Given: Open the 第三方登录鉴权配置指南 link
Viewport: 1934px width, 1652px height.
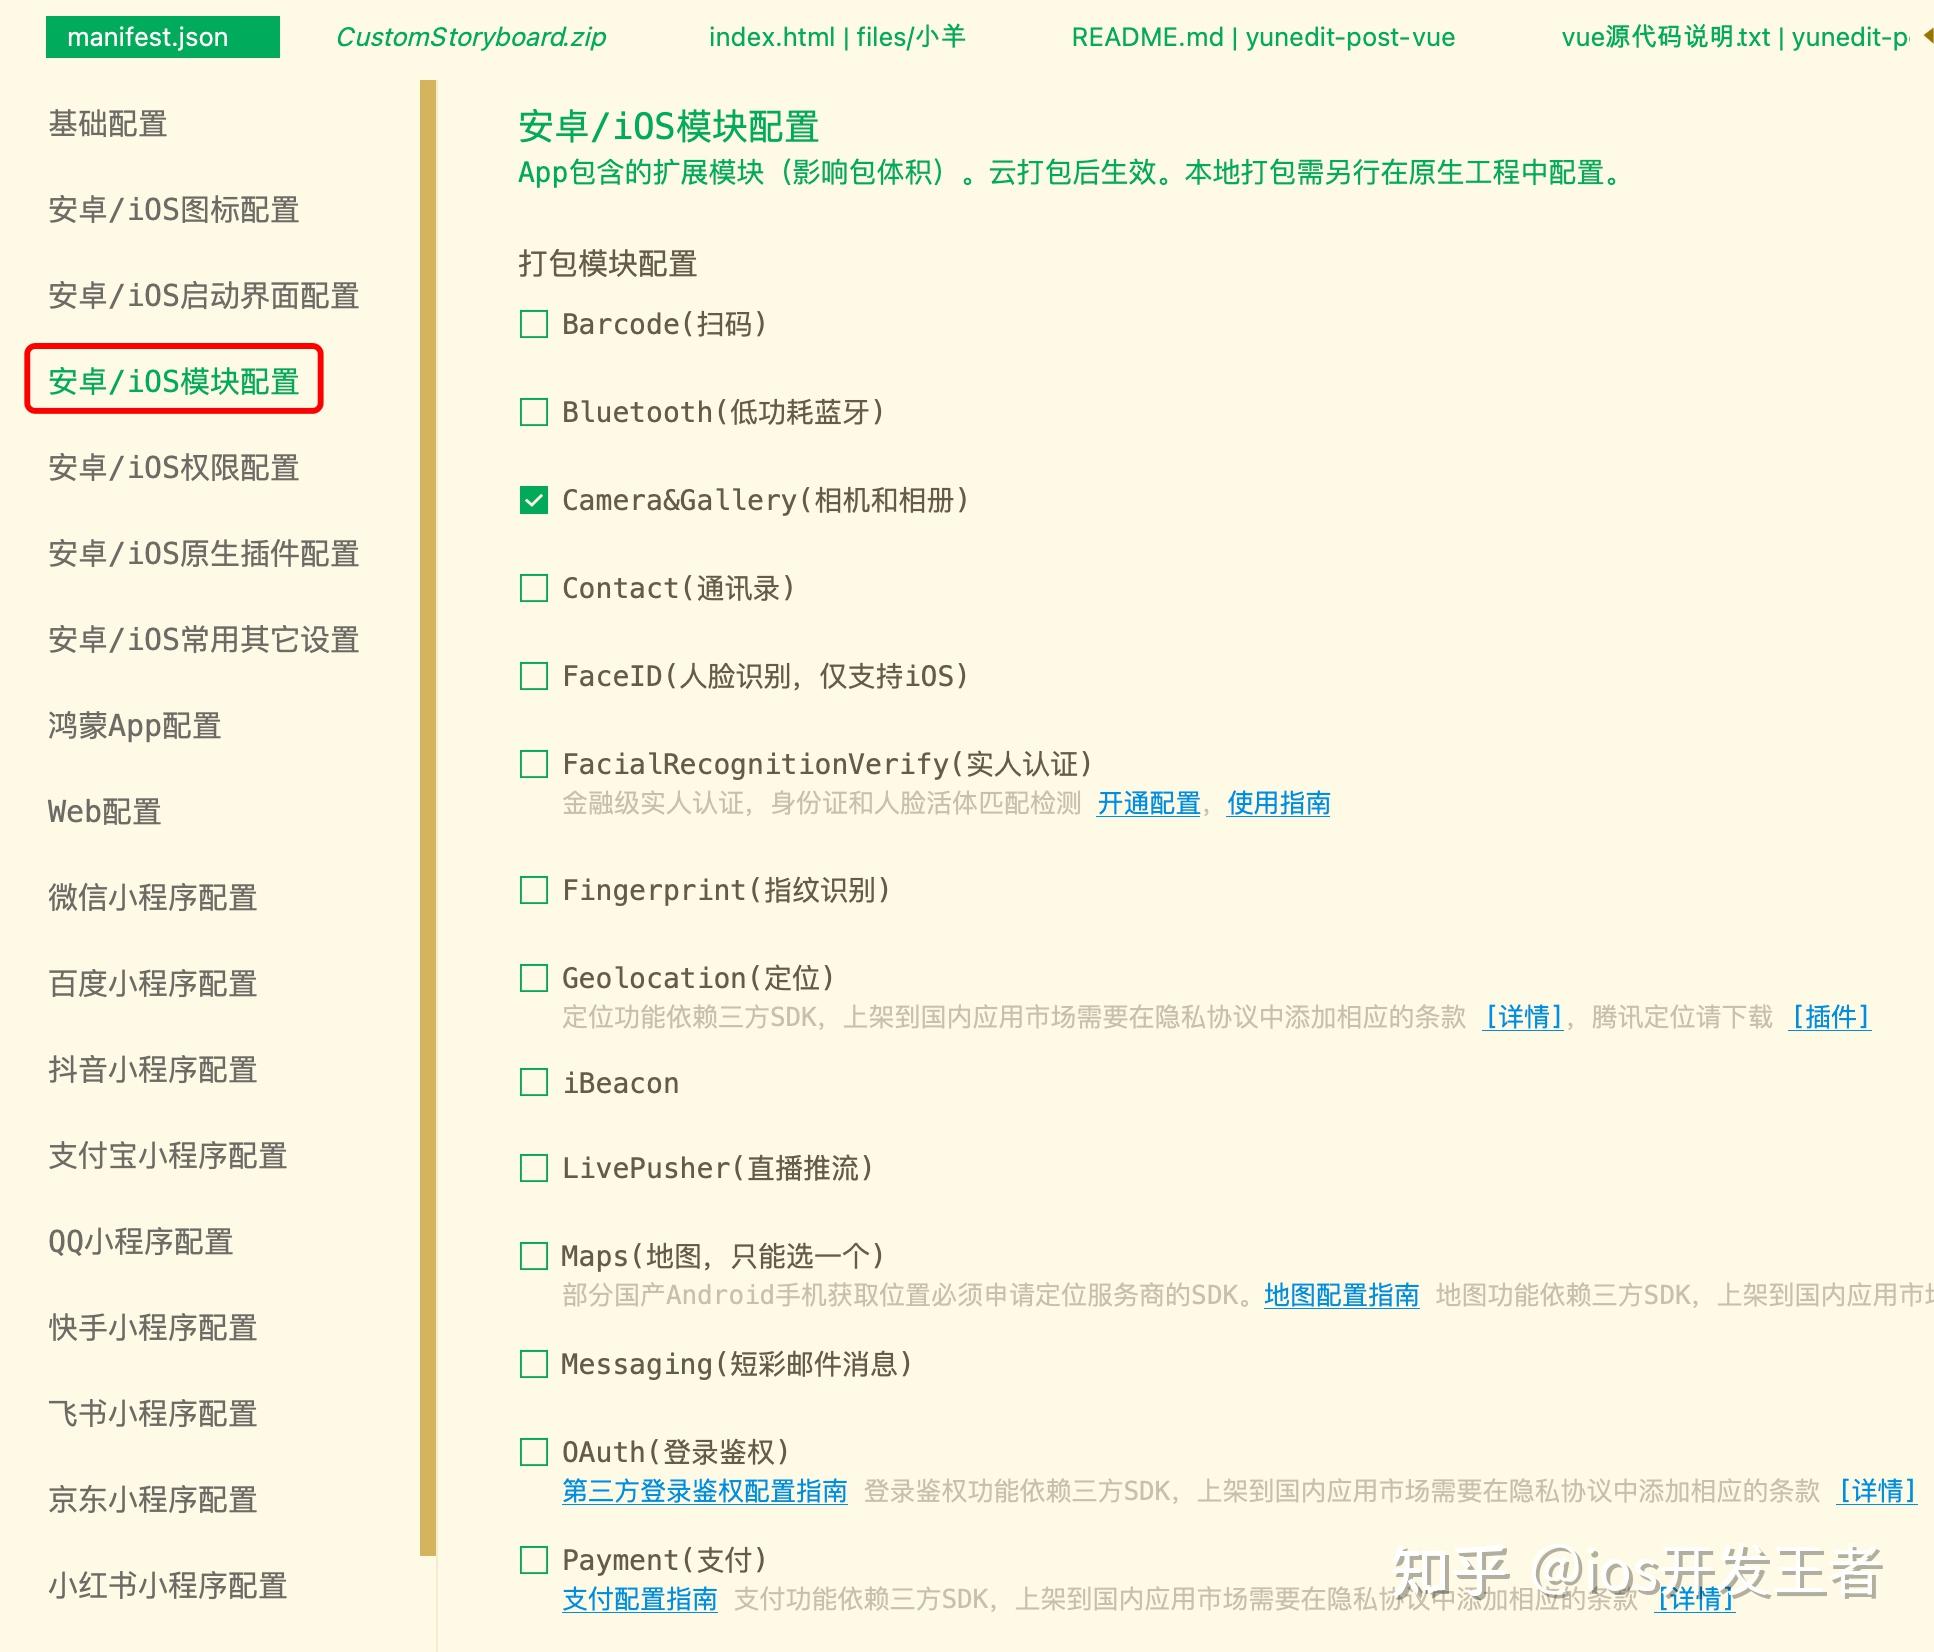Looking at the screenshot, I should [703, 1490].
